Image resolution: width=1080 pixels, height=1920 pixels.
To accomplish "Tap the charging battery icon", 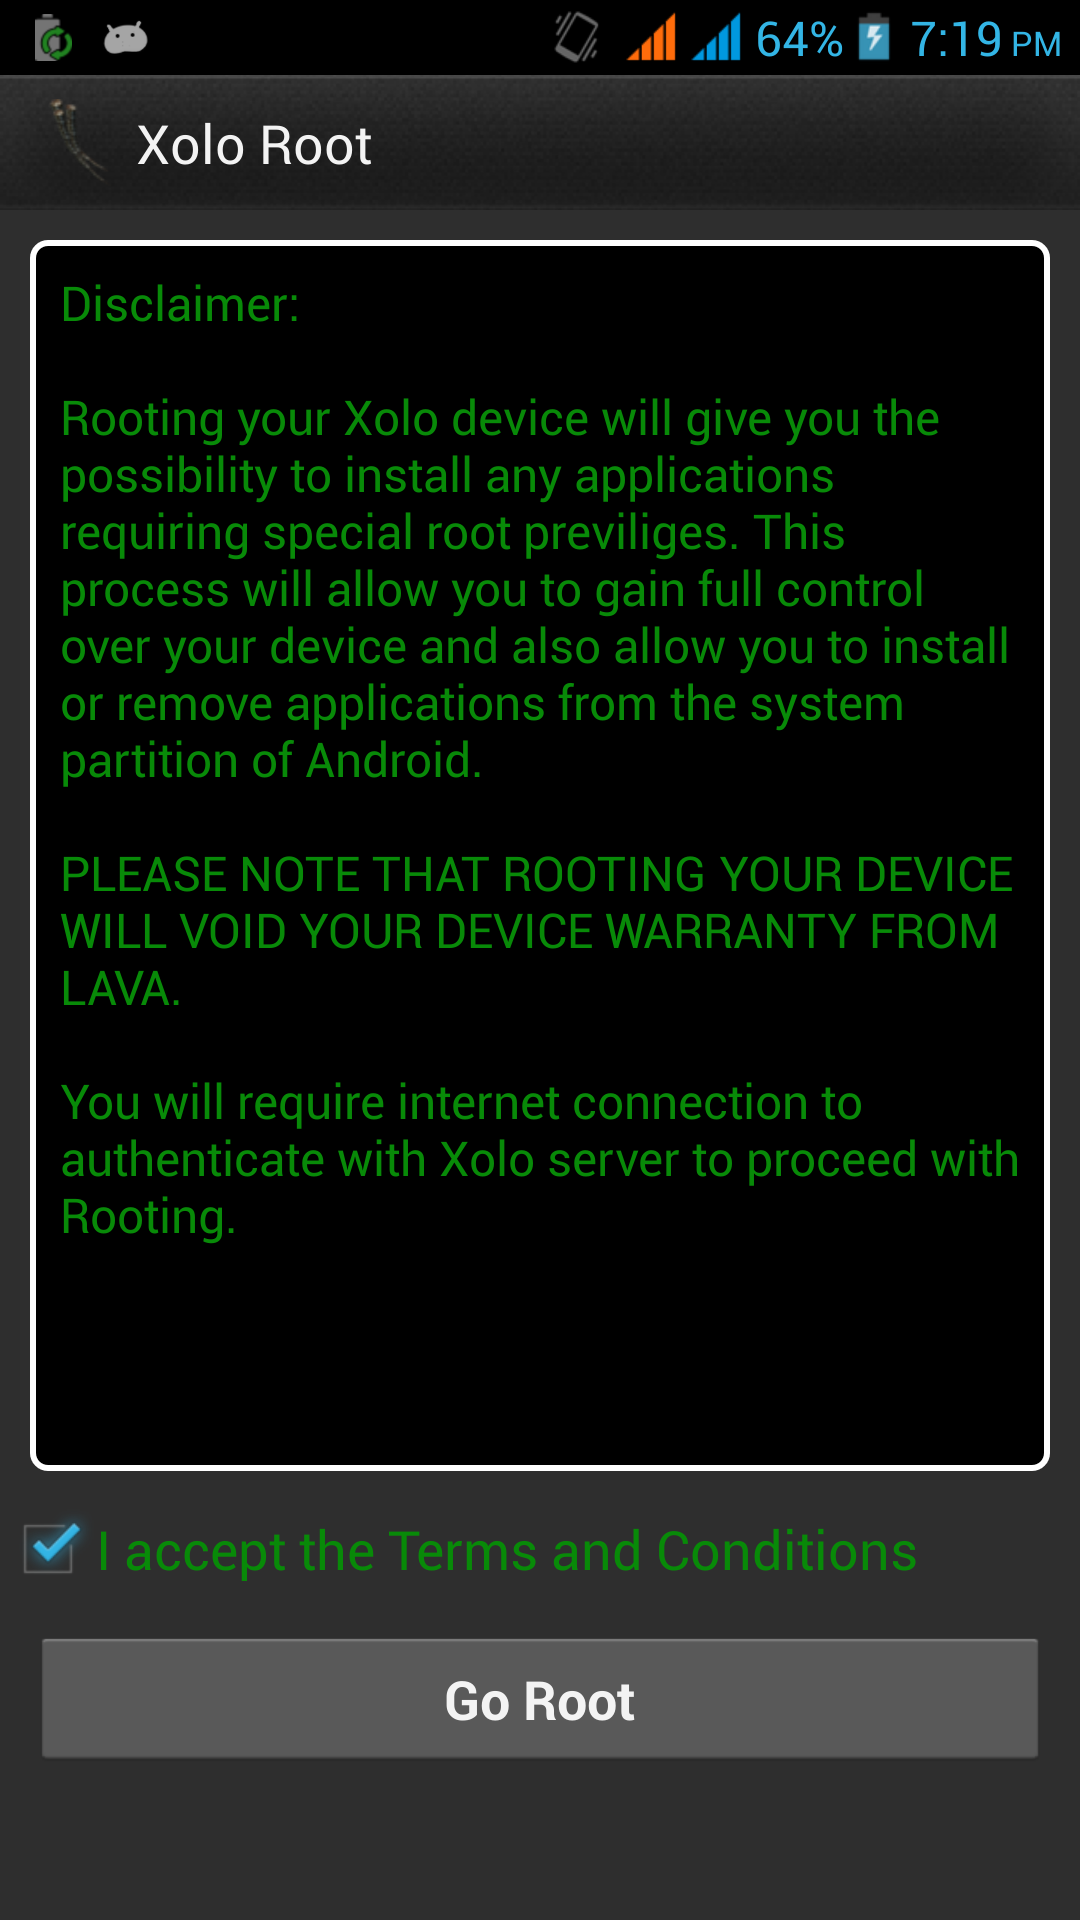I will coord(874,38).
